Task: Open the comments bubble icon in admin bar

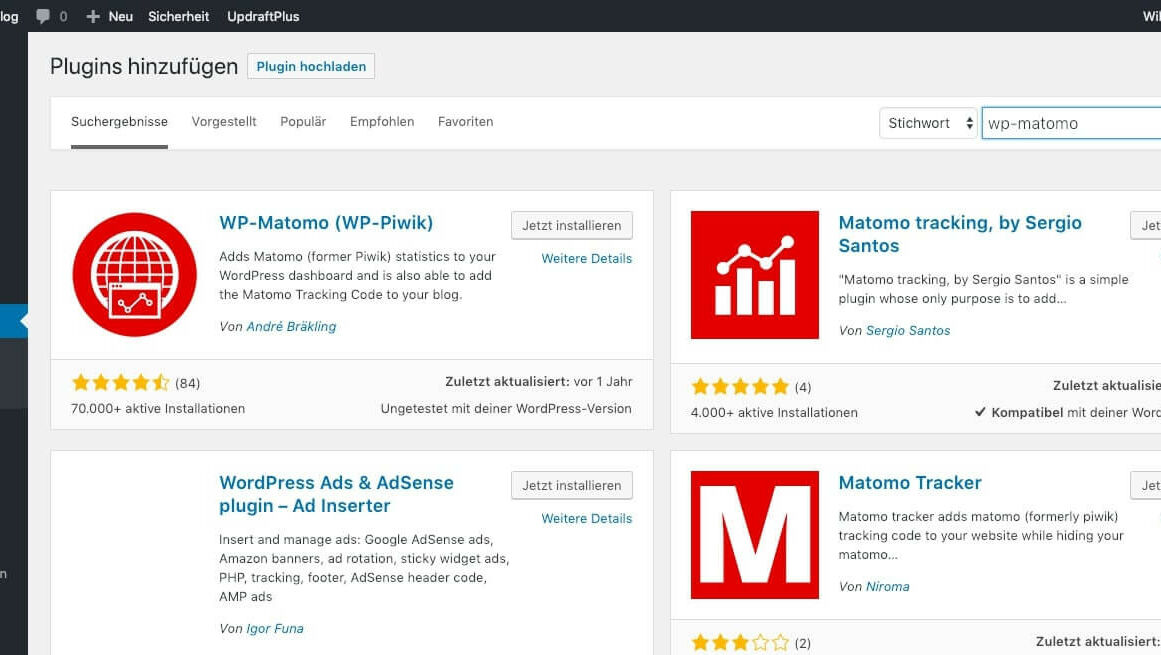Action: point(43,16)
